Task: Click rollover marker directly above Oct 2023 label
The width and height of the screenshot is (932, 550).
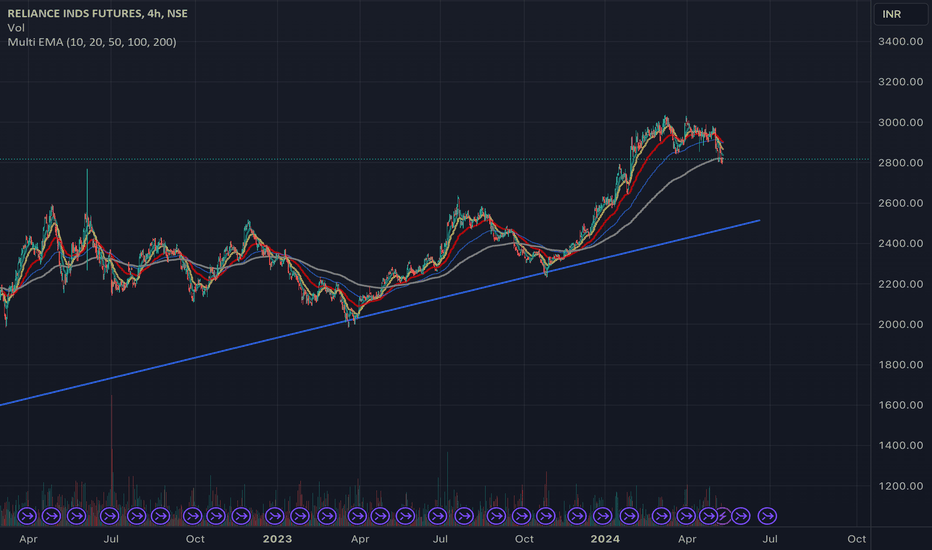Action: tap(521, 516)
